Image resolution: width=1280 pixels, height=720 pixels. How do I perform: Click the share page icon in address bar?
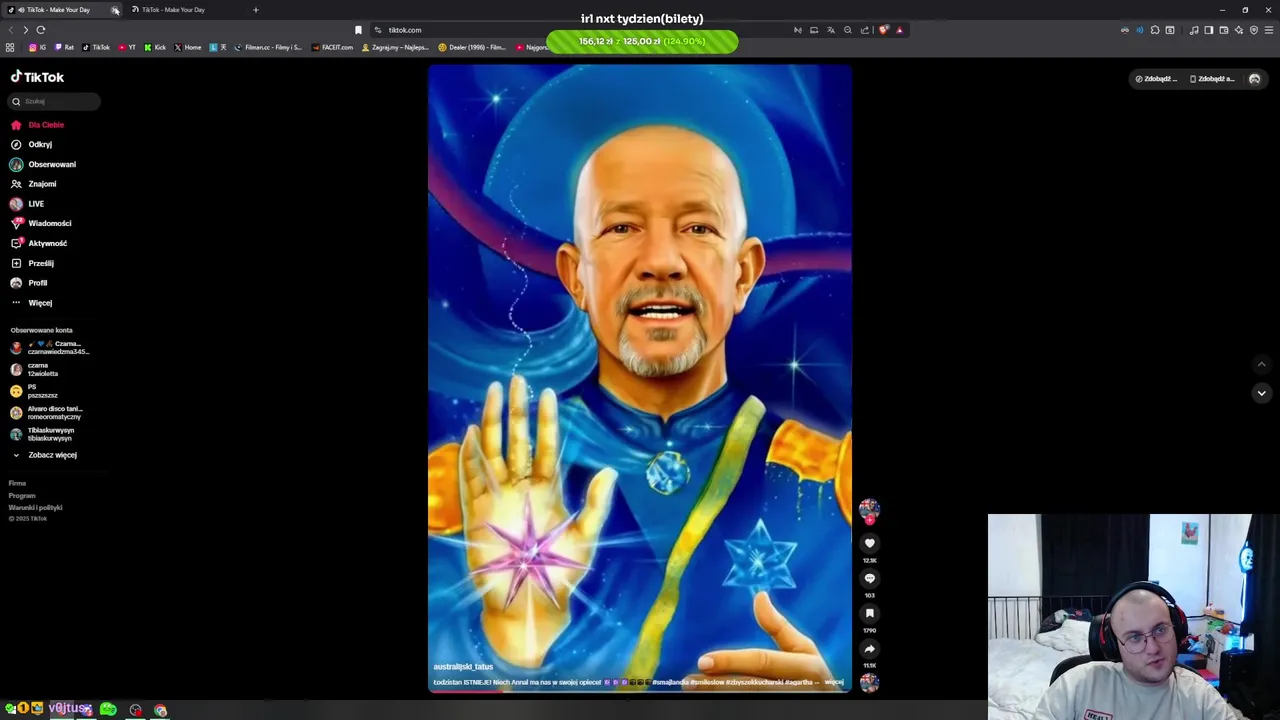pyautogui.click(x=865, y=30)
